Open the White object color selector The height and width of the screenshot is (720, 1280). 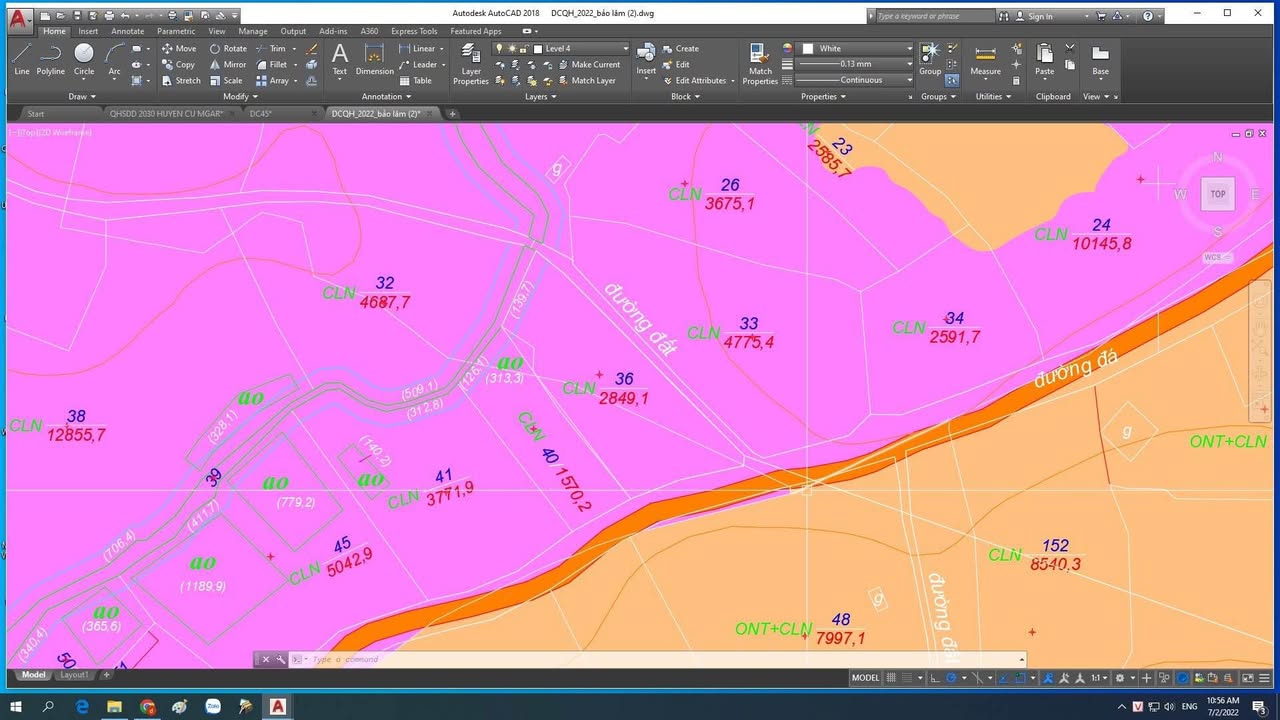(x=860, y=48)
